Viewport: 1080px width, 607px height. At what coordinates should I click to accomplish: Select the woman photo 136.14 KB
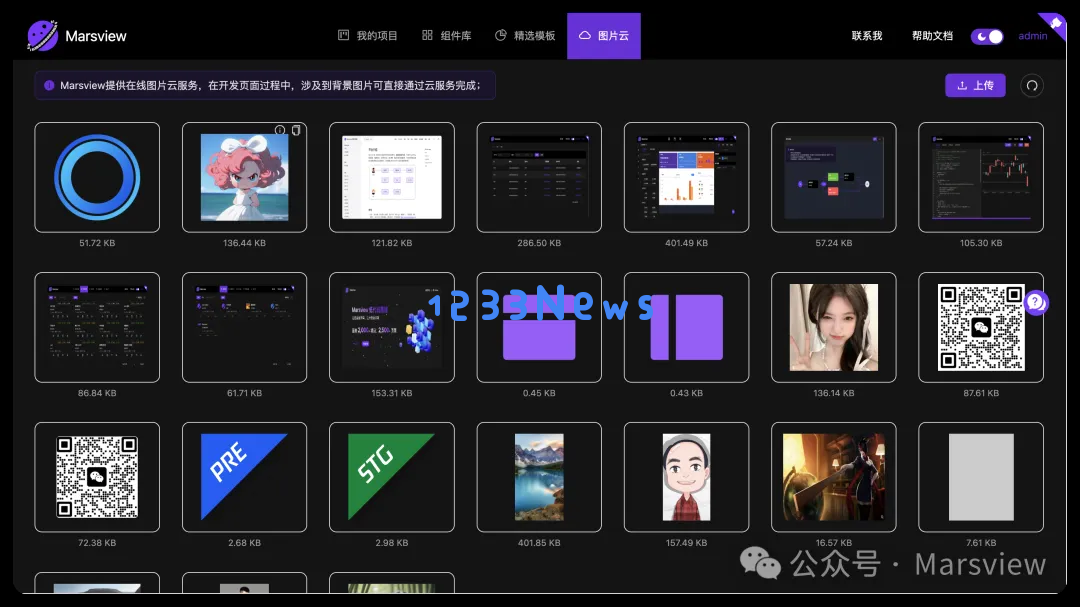pos(833,327)
